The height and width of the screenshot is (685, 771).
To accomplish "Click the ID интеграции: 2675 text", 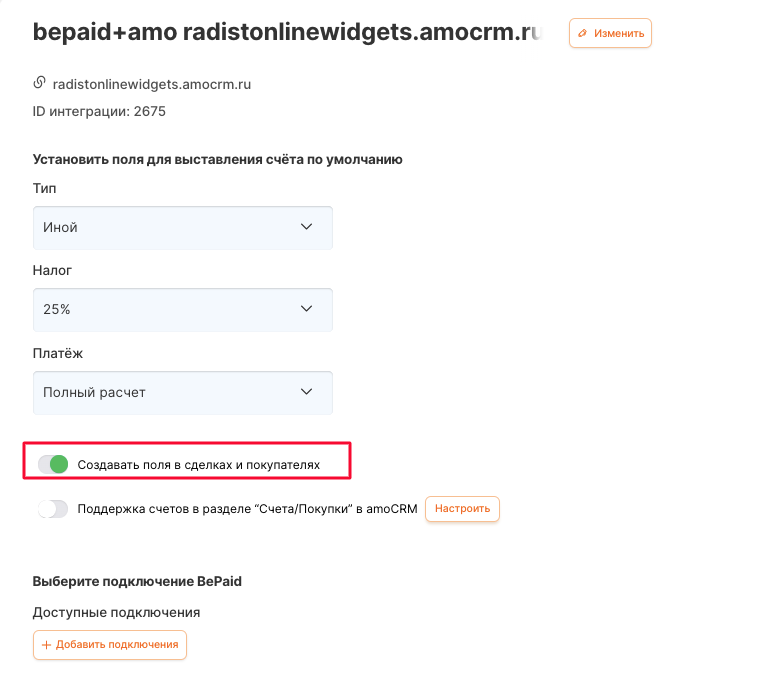I will pyautogui.click(x=99, y=111).
